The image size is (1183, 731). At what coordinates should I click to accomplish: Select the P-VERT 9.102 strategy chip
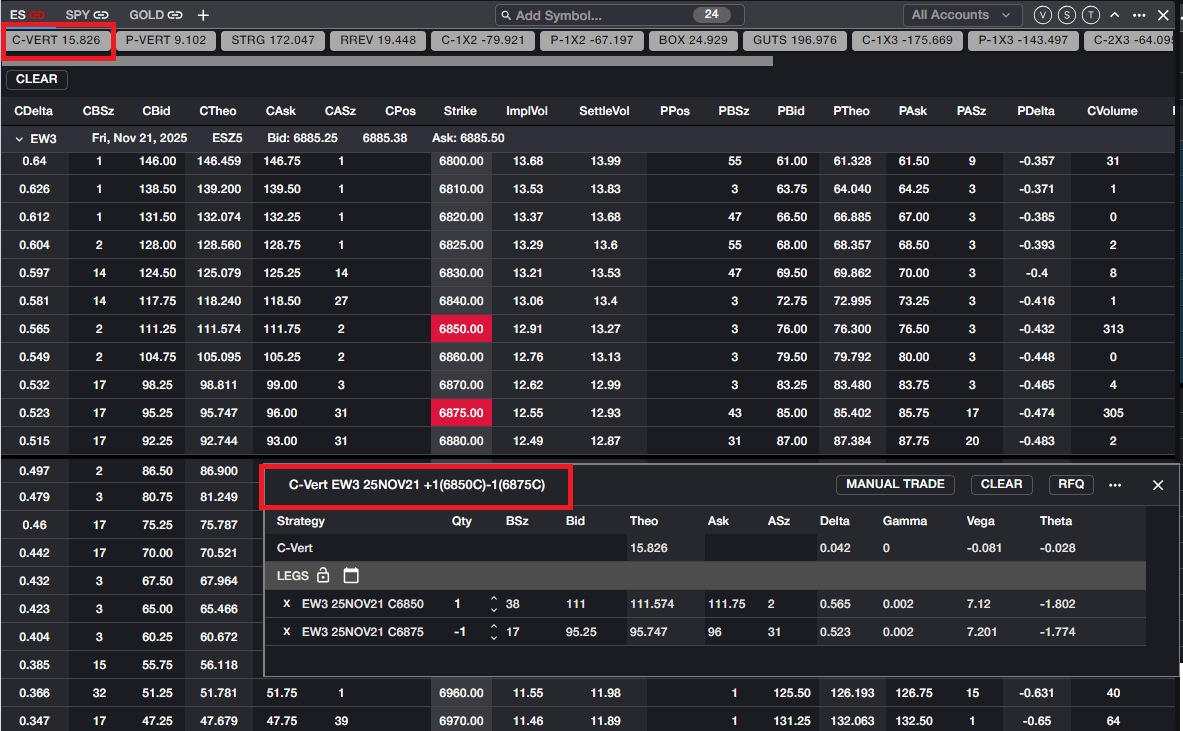166,41
